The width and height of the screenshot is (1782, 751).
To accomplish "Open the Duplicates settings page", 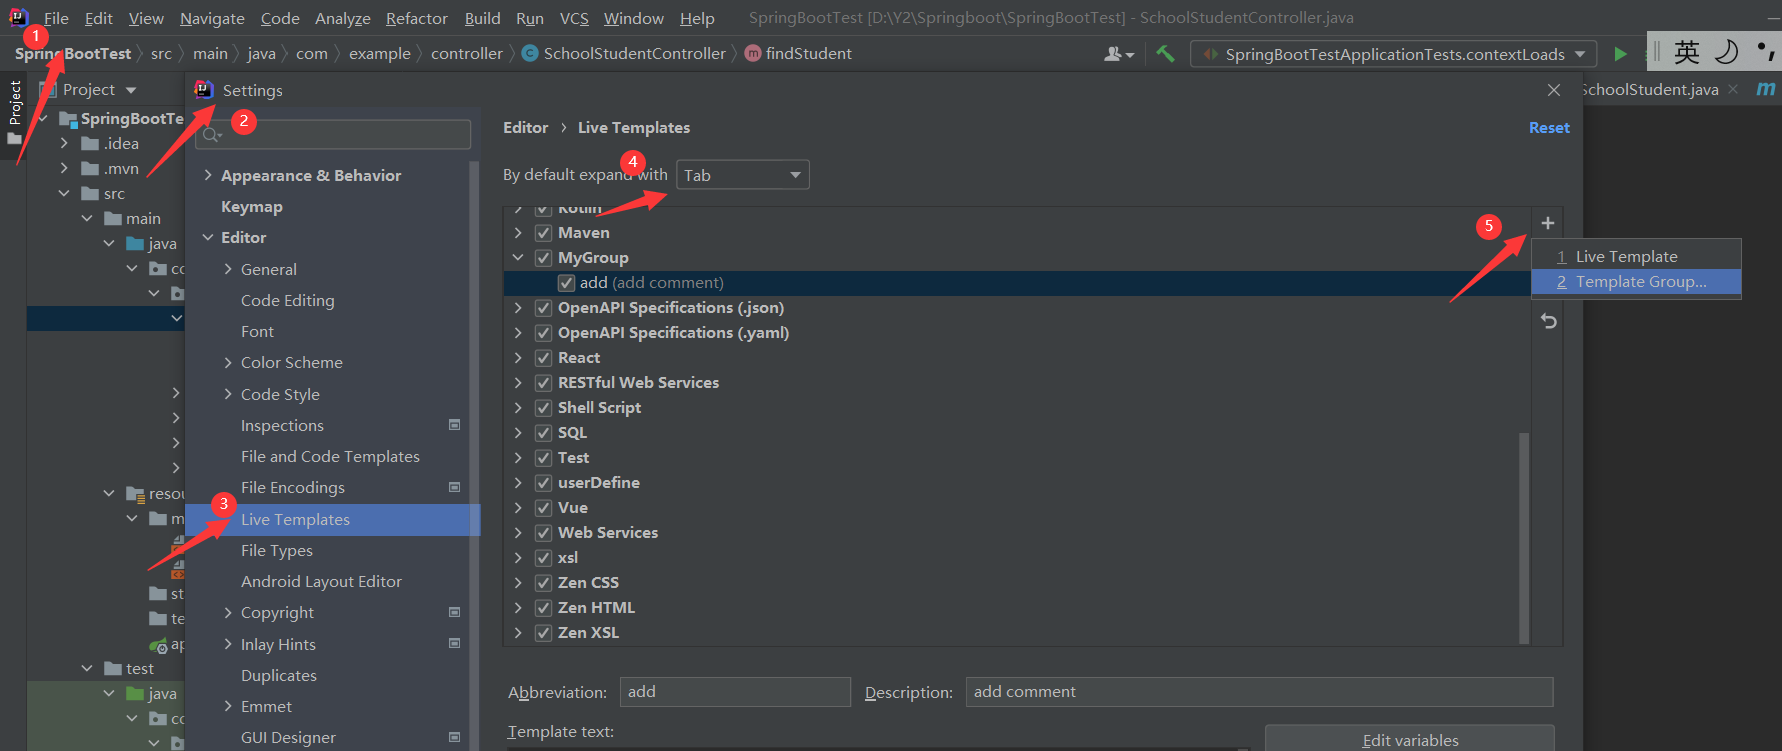I will [279, 675].
